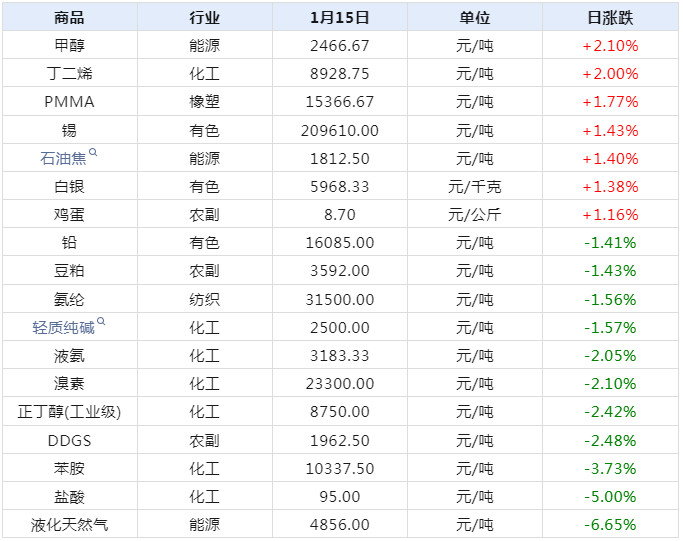Select the 95.00 price for 盐酸
The width and height of the screenshot is (683, 541).
pos(340,497)
